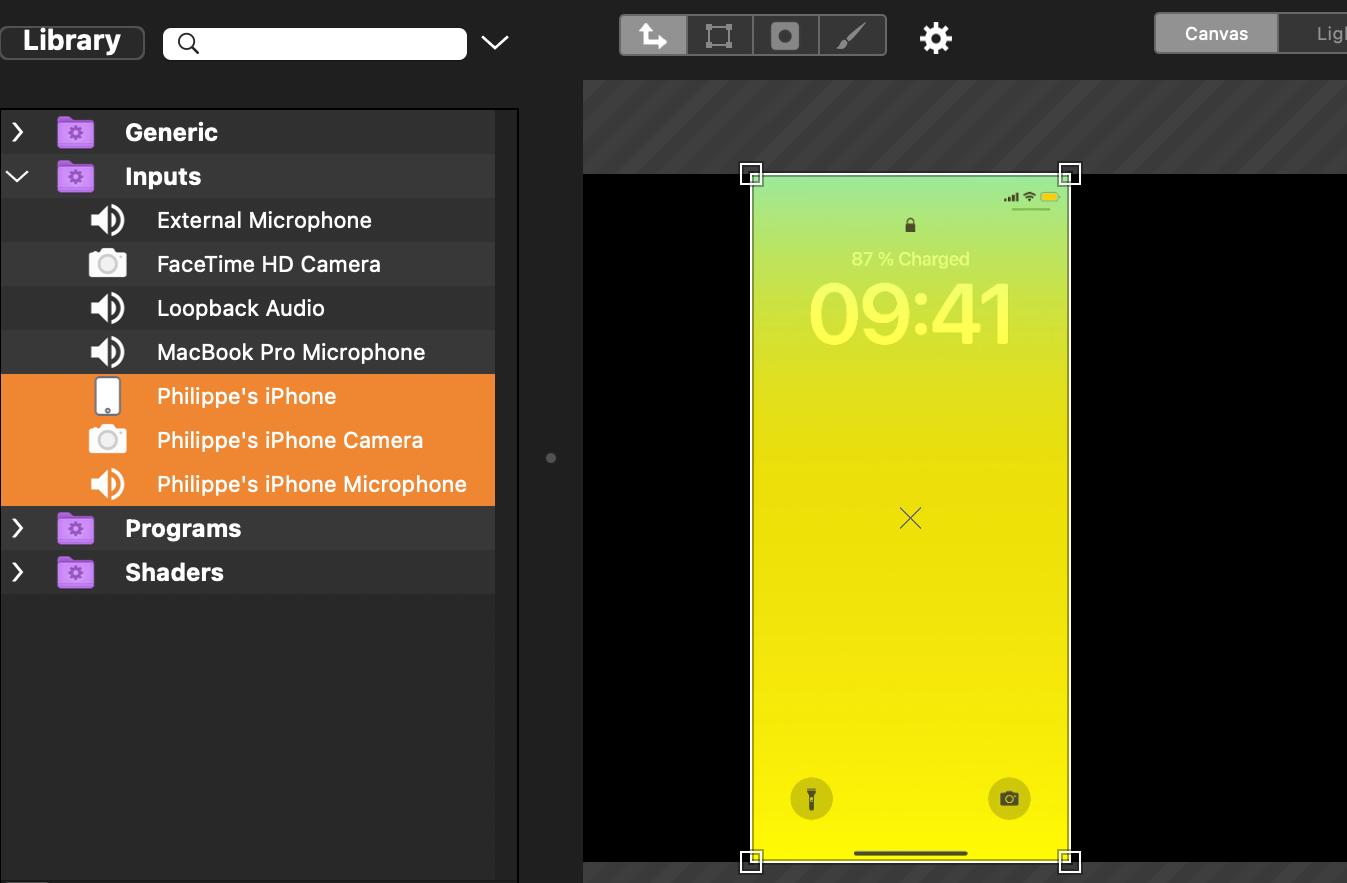
Task: Expand the Programs folder
Action: (18, 528)
